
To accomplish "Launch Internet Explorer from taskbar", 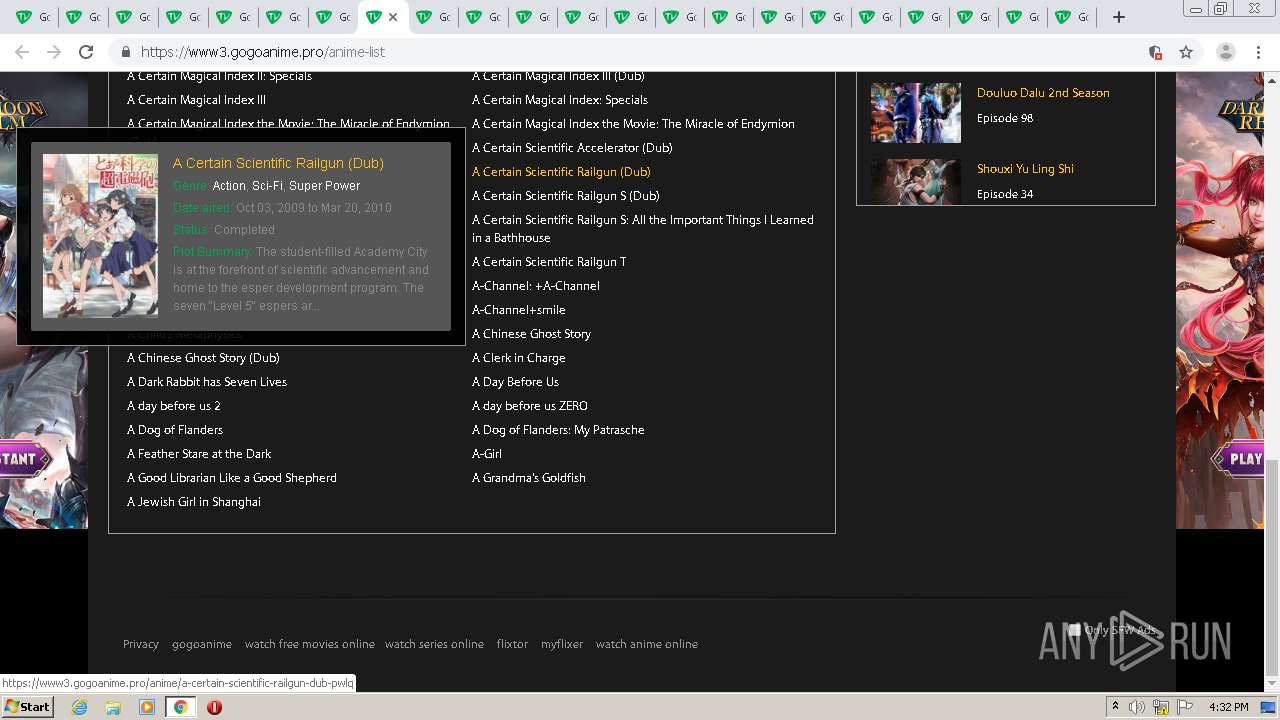I will pos(79,707).
